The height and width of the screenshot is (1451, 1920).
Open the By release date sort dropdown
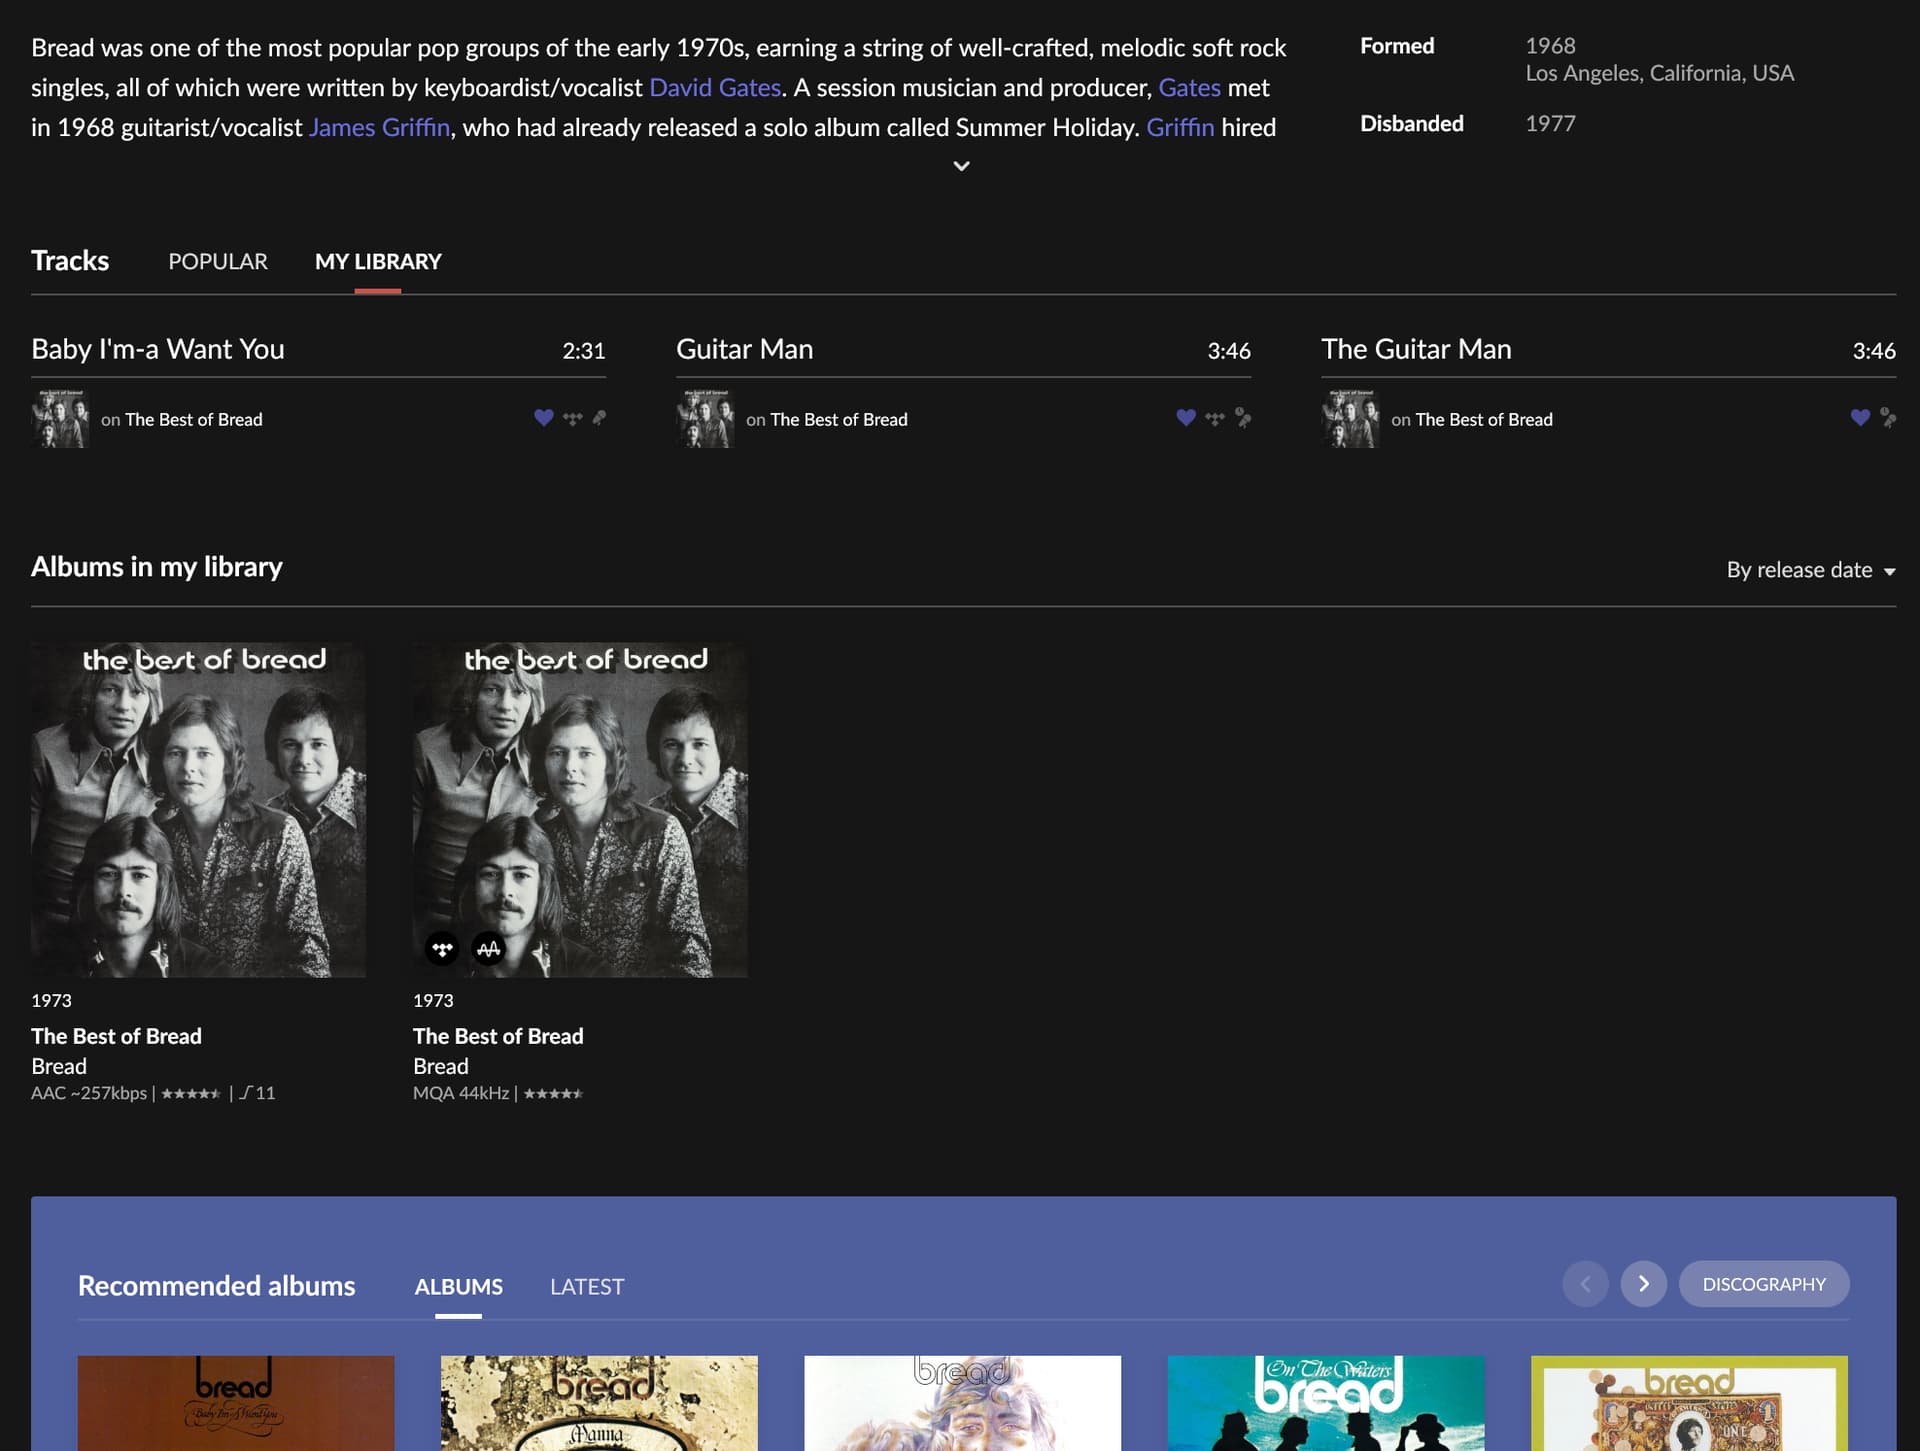(x=1811, y=570)
